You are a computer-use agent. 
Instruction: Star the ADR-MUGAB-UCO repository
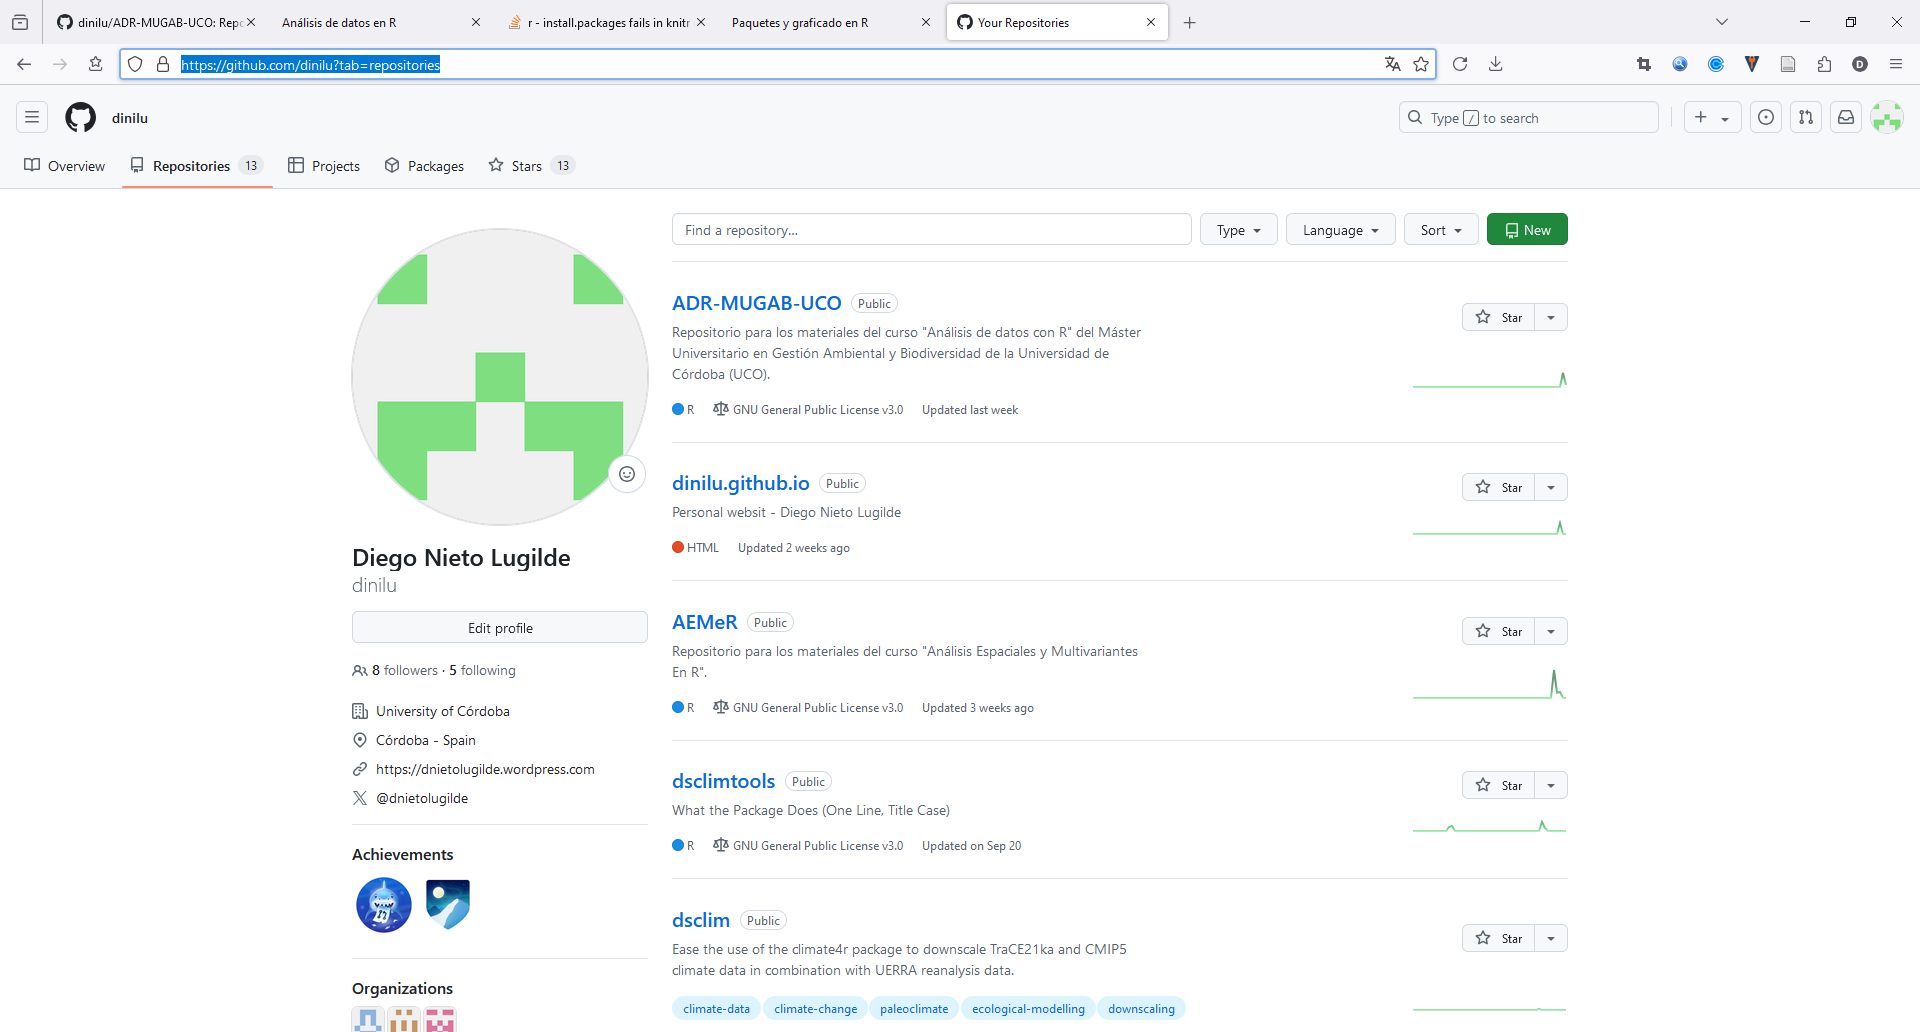1498,317
